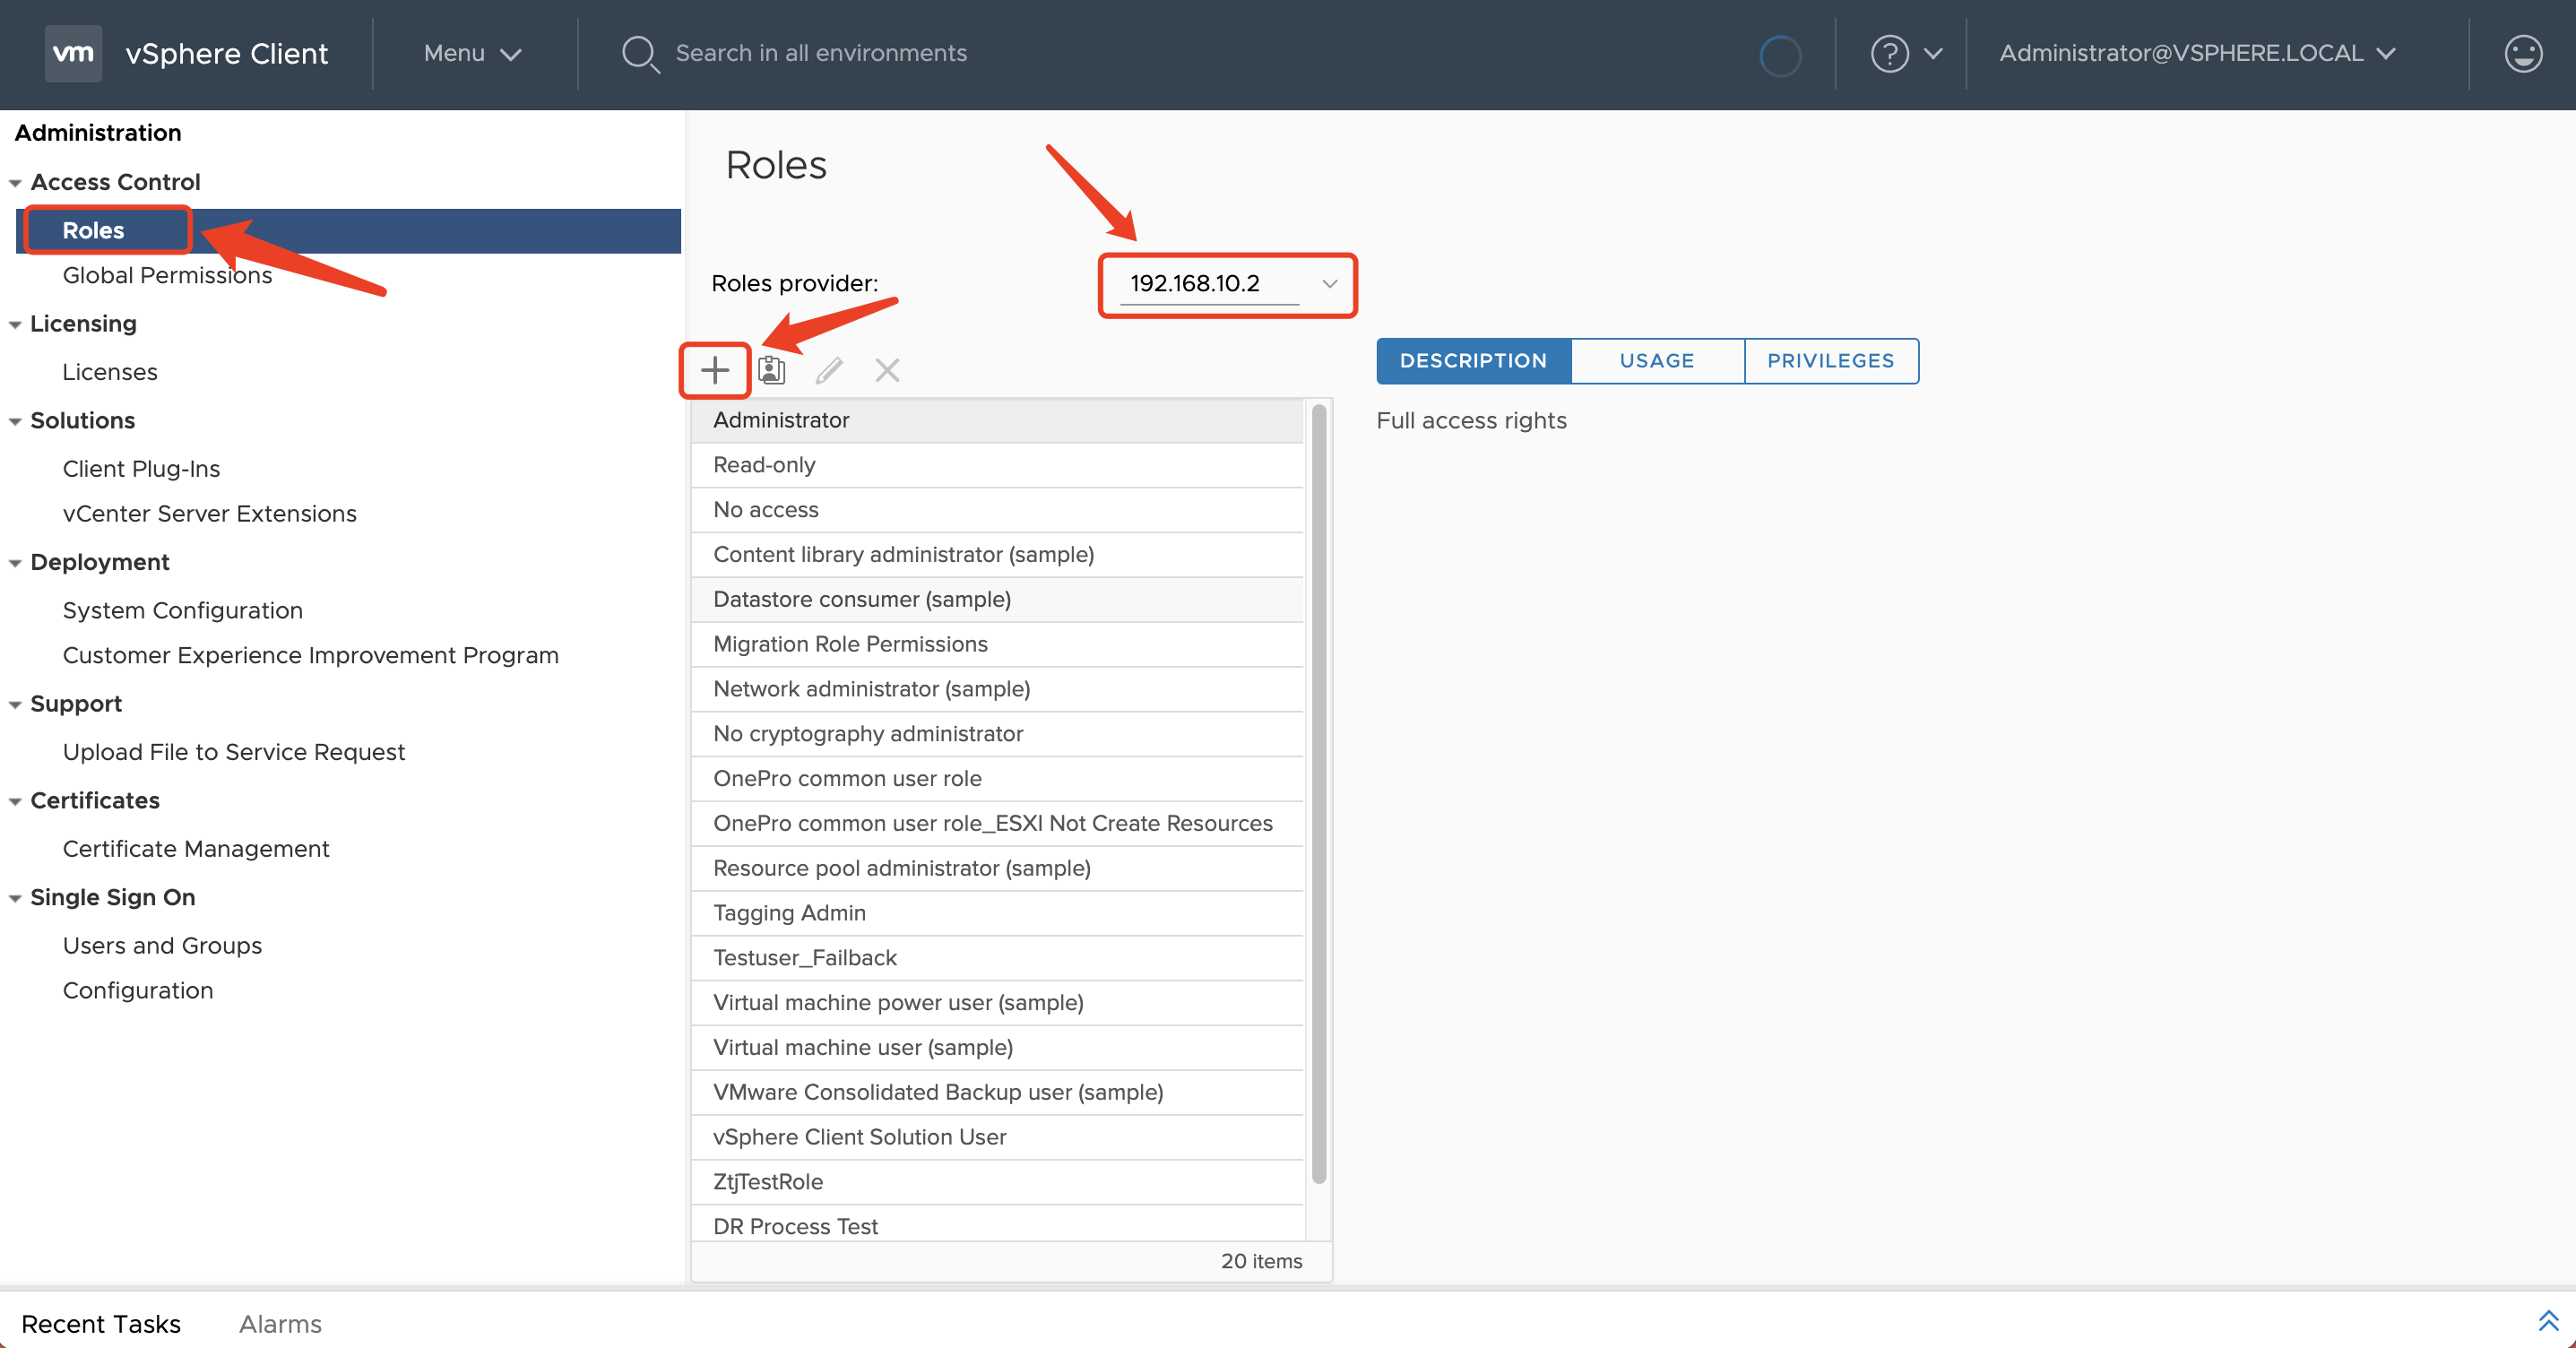Select the ZtjTestRole row
Image resolution: width=2576 pixels, height=1348 pixels.
point(997,1183)
